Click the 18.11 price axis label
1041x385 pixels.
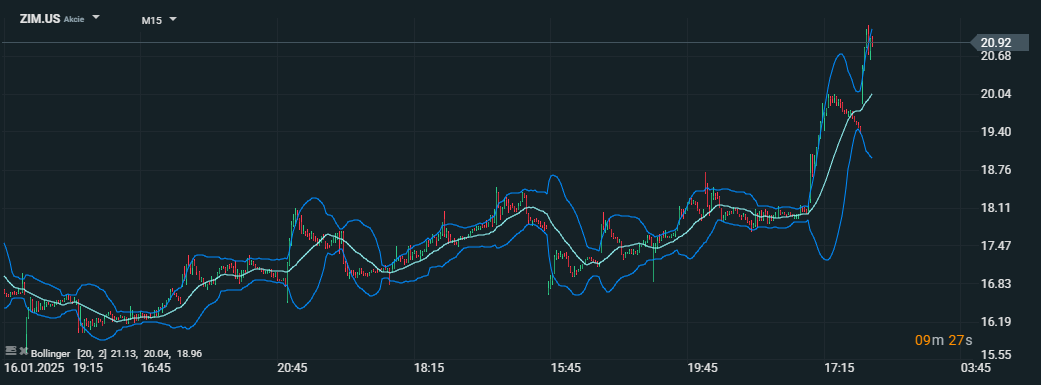point(995,208)
